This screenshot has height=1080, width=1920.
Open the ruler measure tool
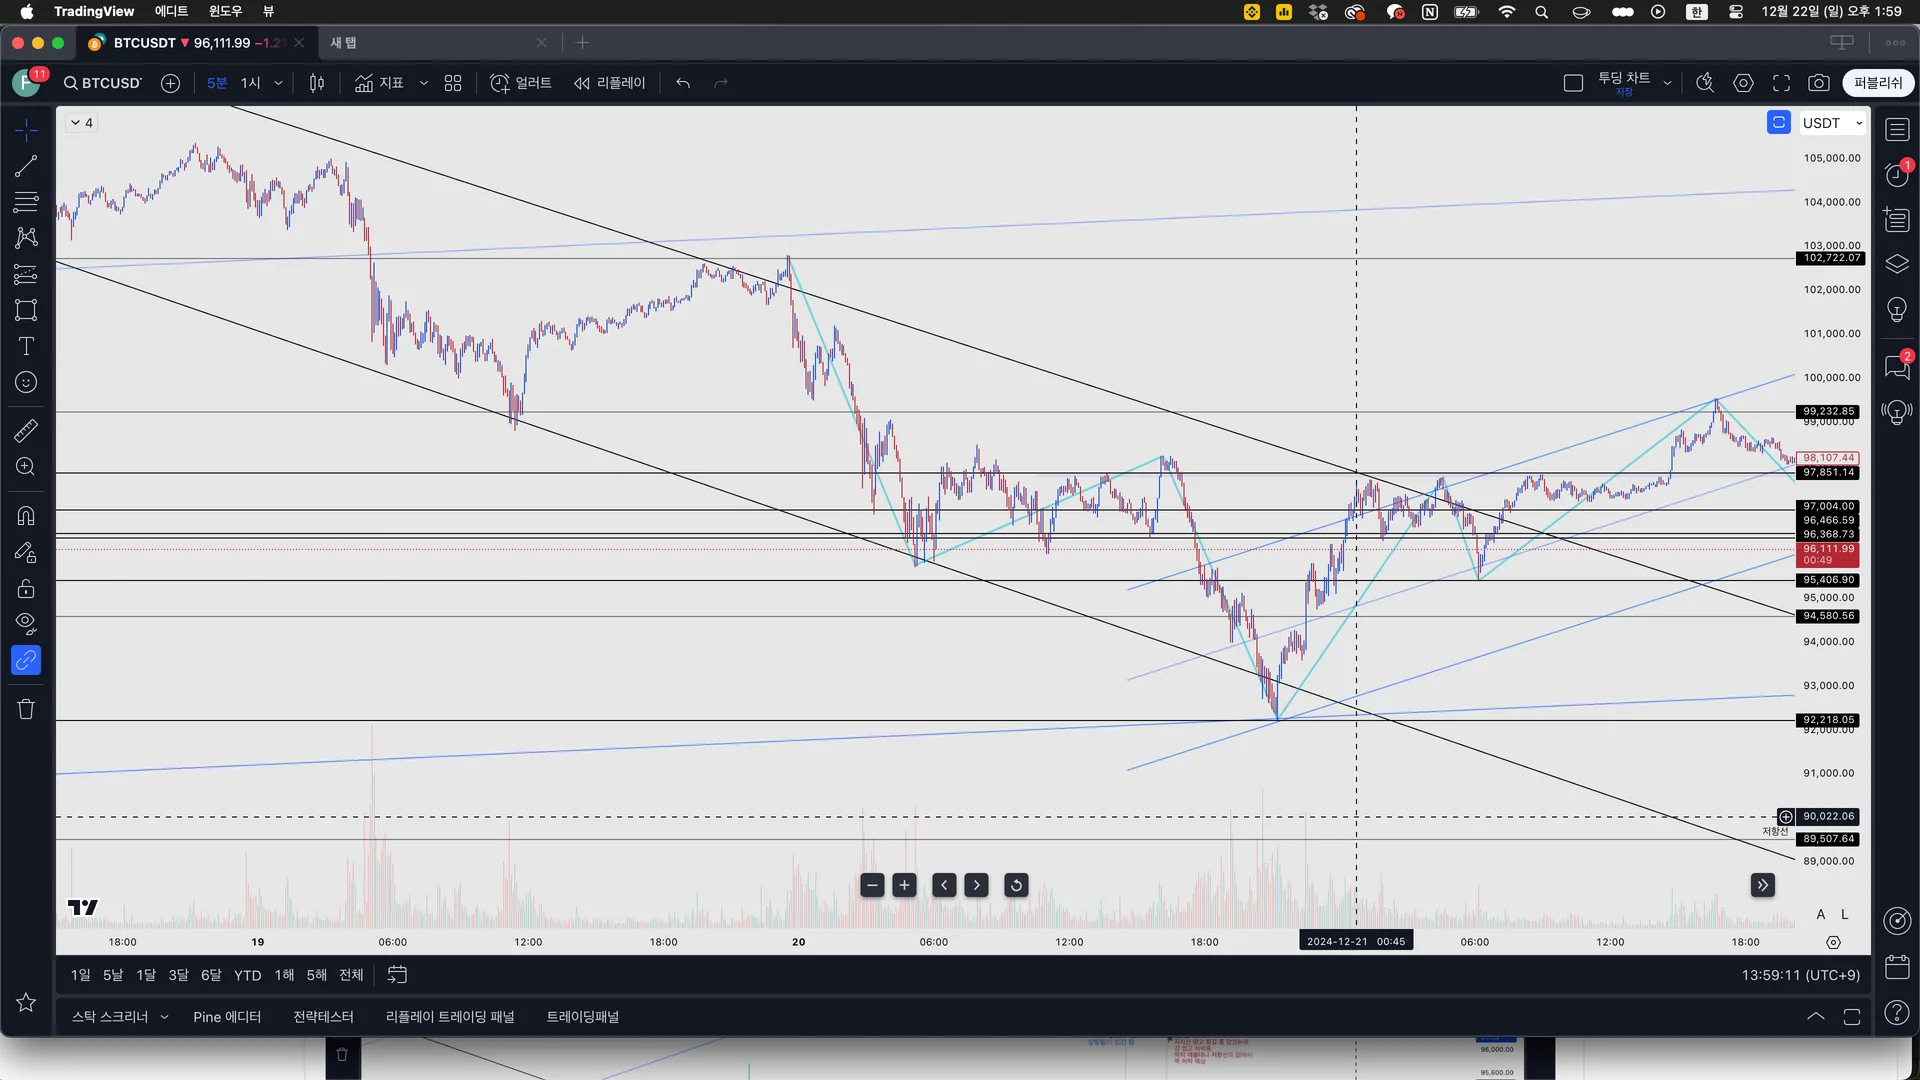26,431
